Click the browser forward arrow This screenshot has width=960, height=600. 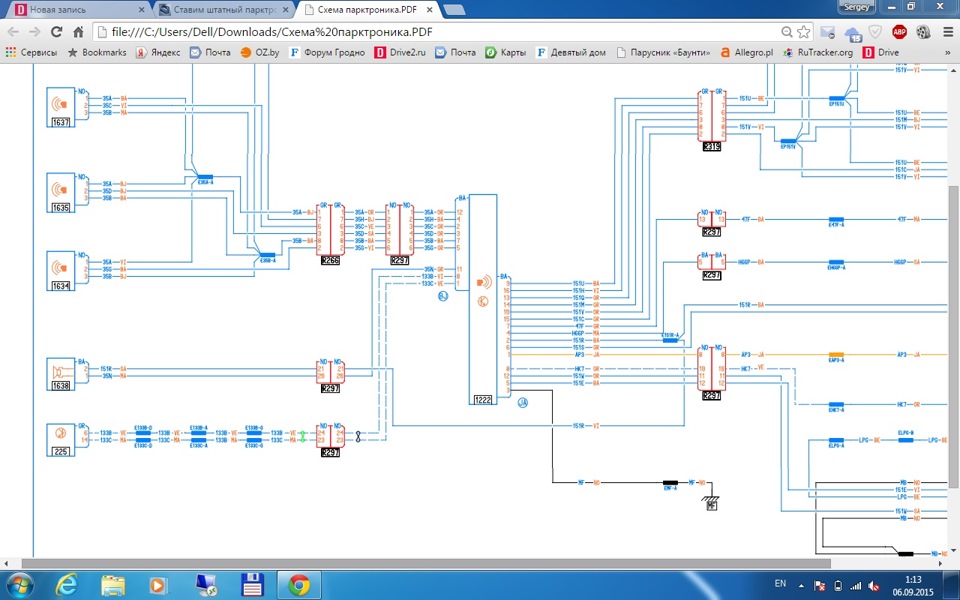click(35, 32)
